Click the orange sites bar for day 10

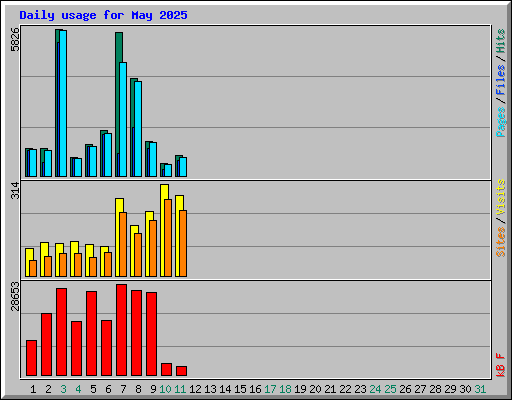click(168, 238)
